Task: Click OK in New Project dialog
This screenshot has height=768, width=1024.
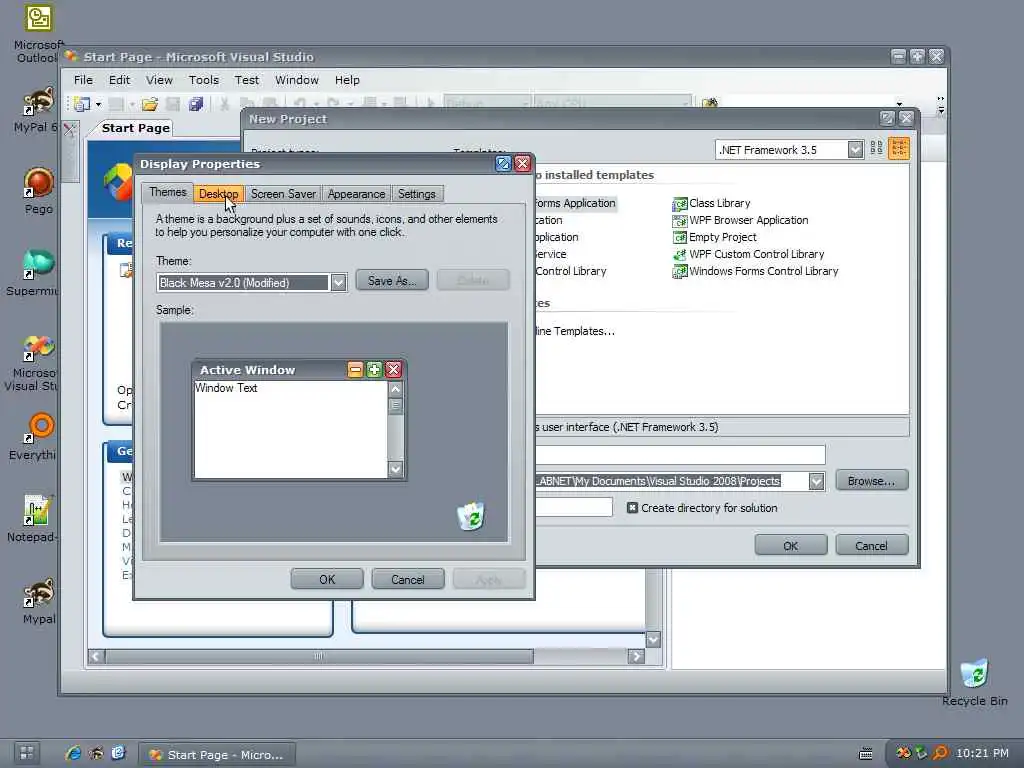Action: [x=791, y=545]
